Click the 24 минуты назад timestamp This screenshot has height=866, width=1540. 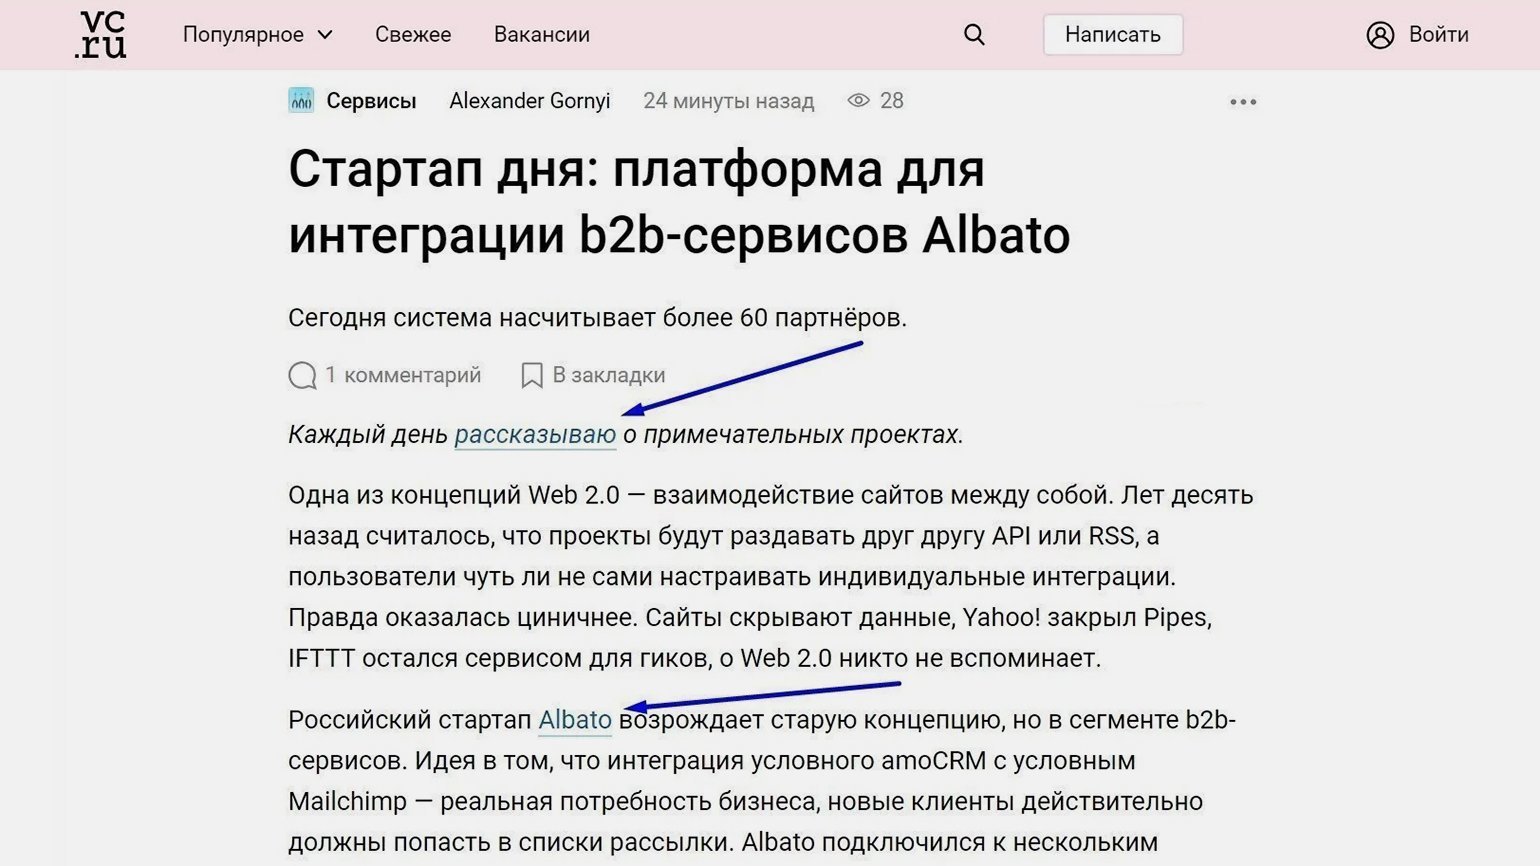pyautogui.click(x=728, y=101)
